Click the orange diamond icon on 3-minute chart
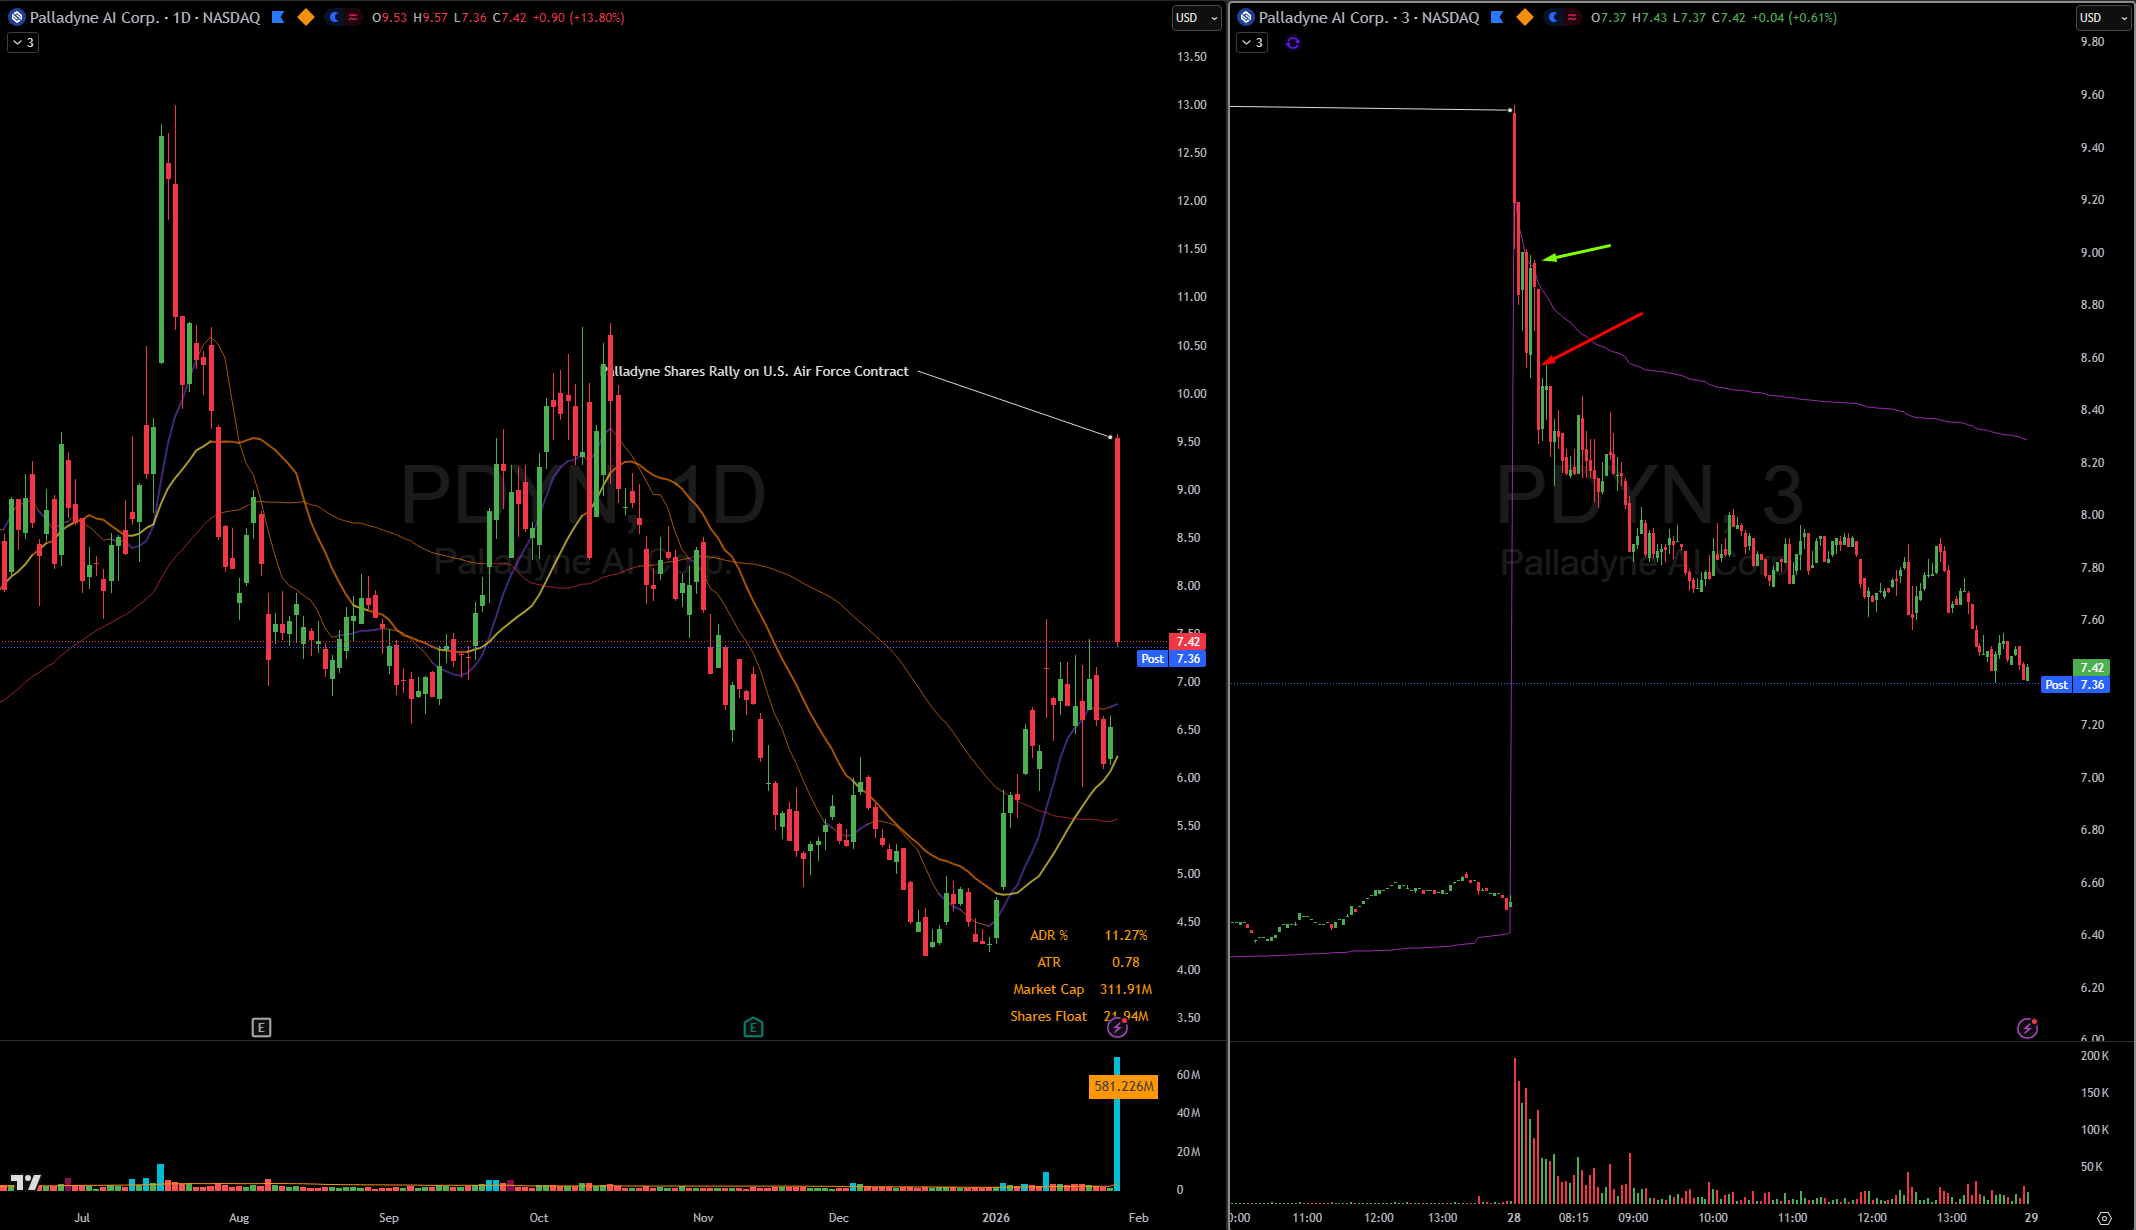Image resolution: width=2136 pixels, height=1230 pixels. [x=1525, y=17]
